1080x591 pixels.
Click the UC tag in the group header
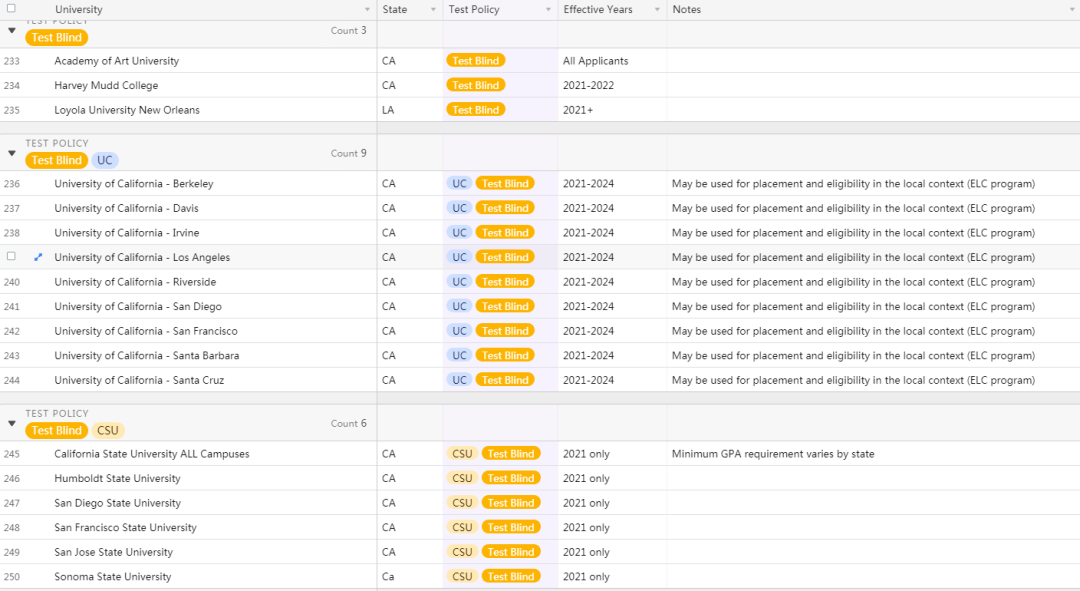(105, 160)
